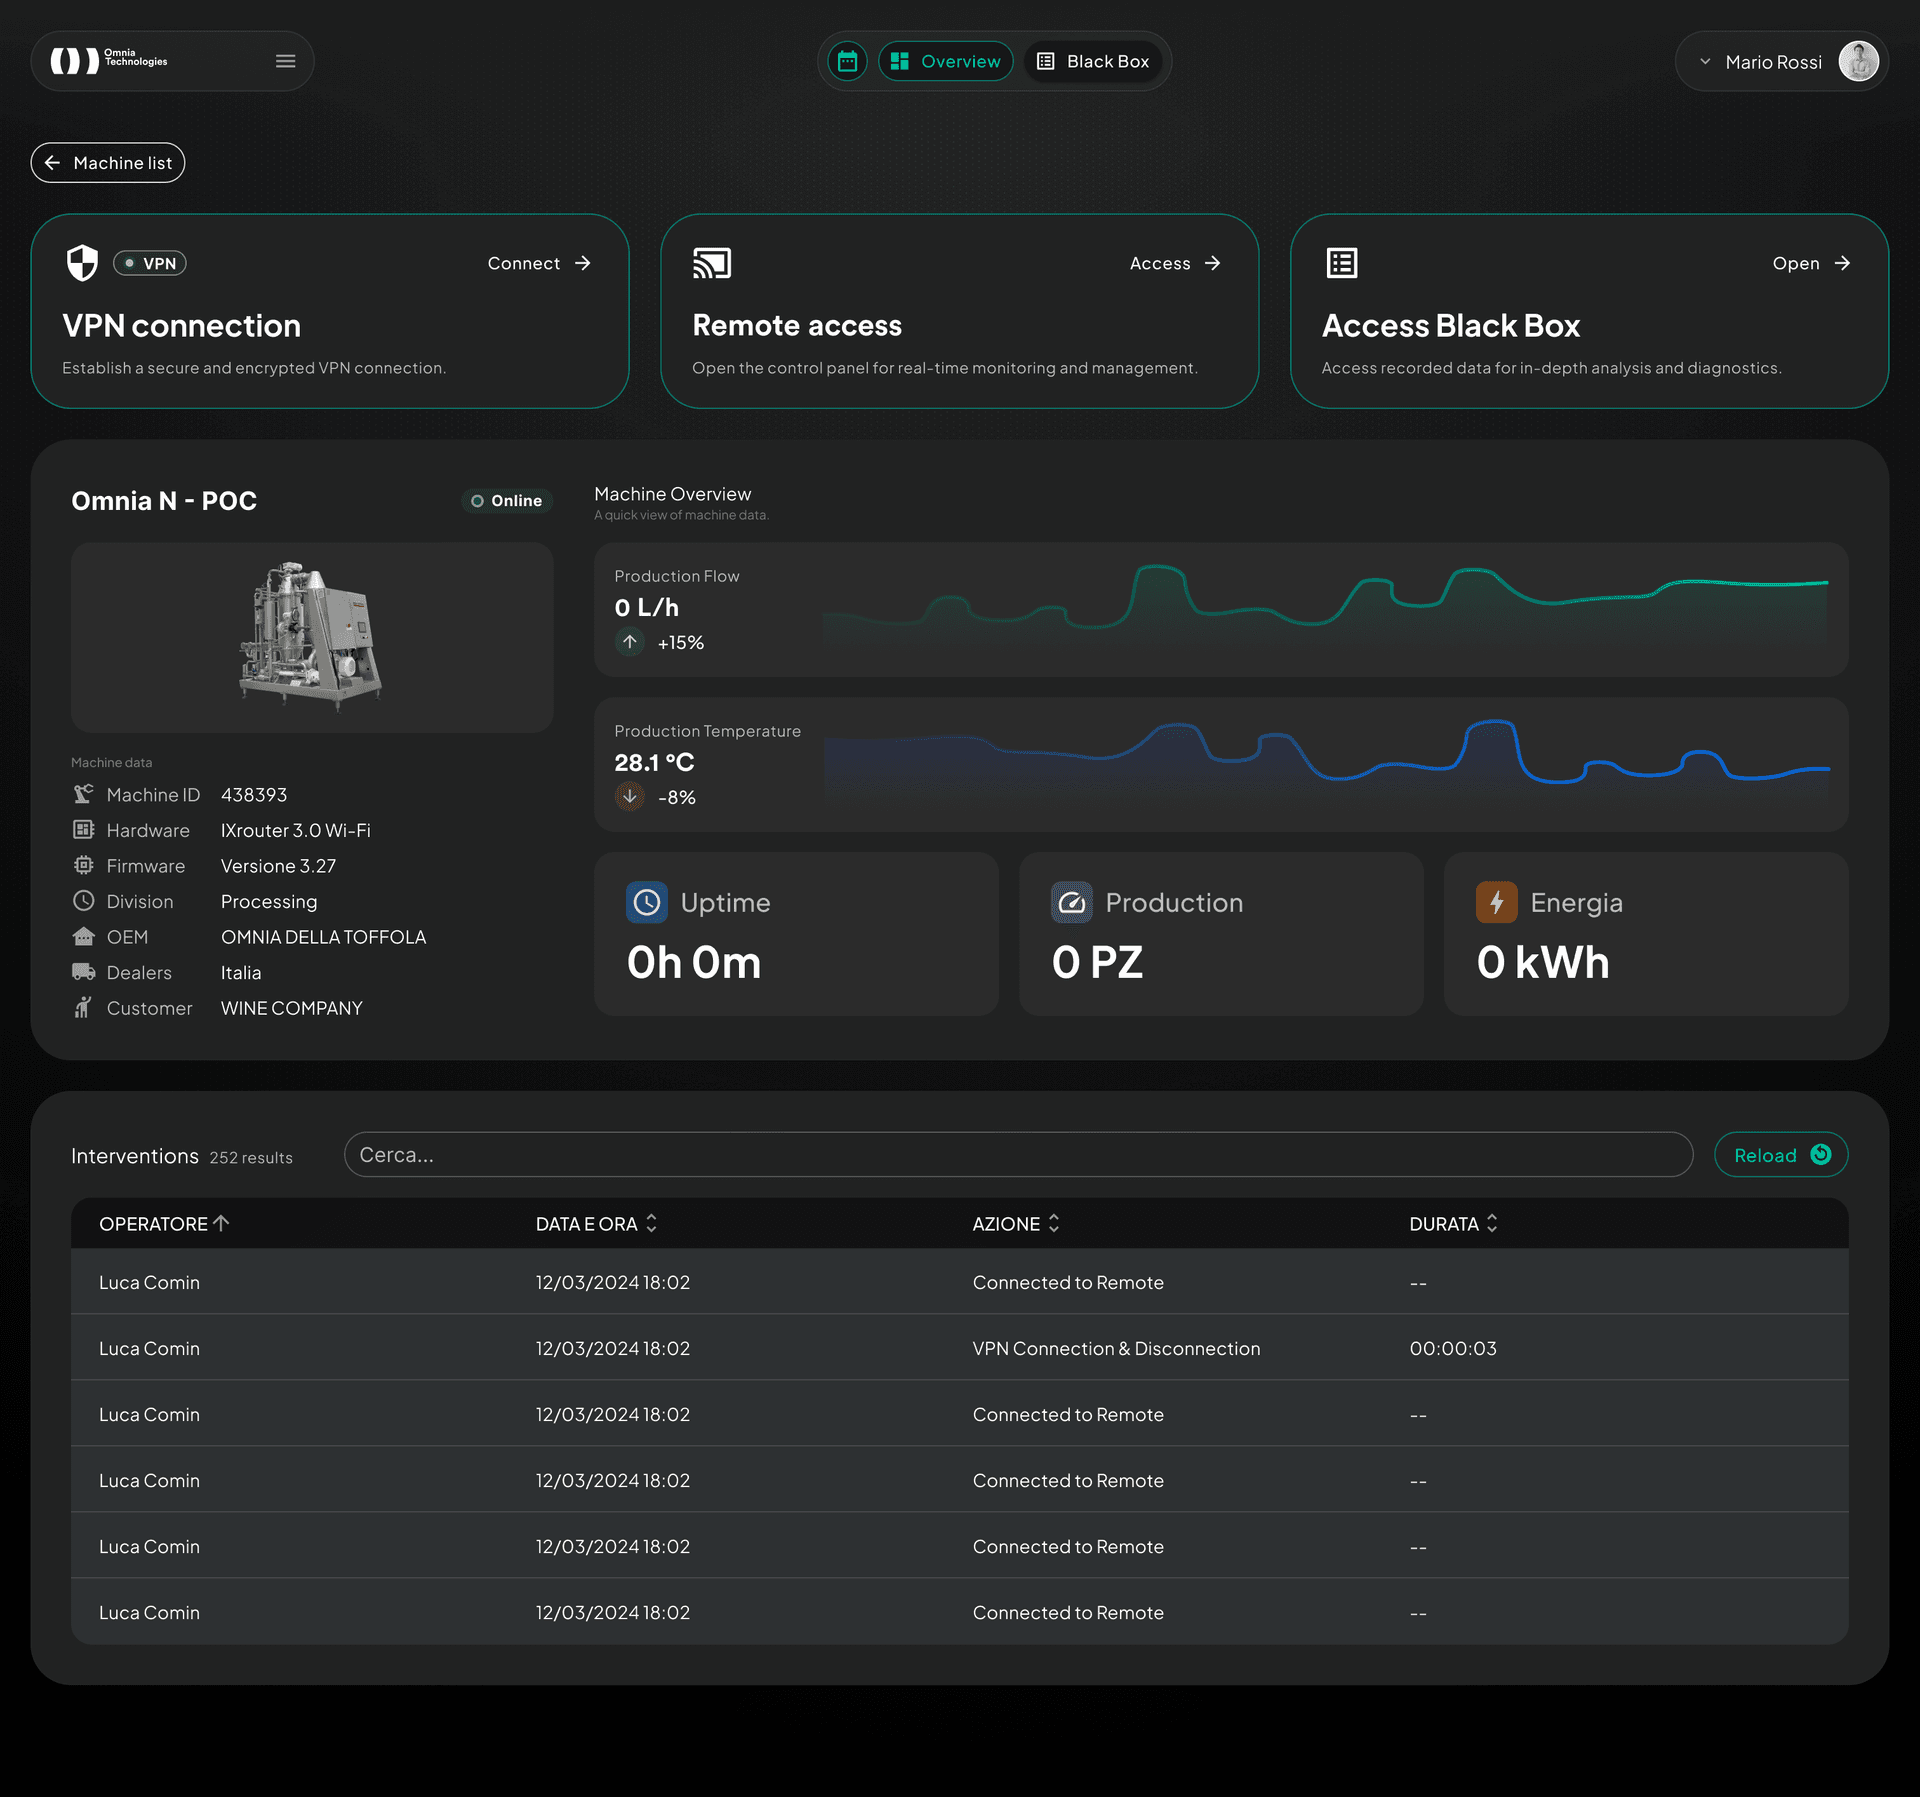Expand the Mario Rossi user dropdown

click(1705, 62)
